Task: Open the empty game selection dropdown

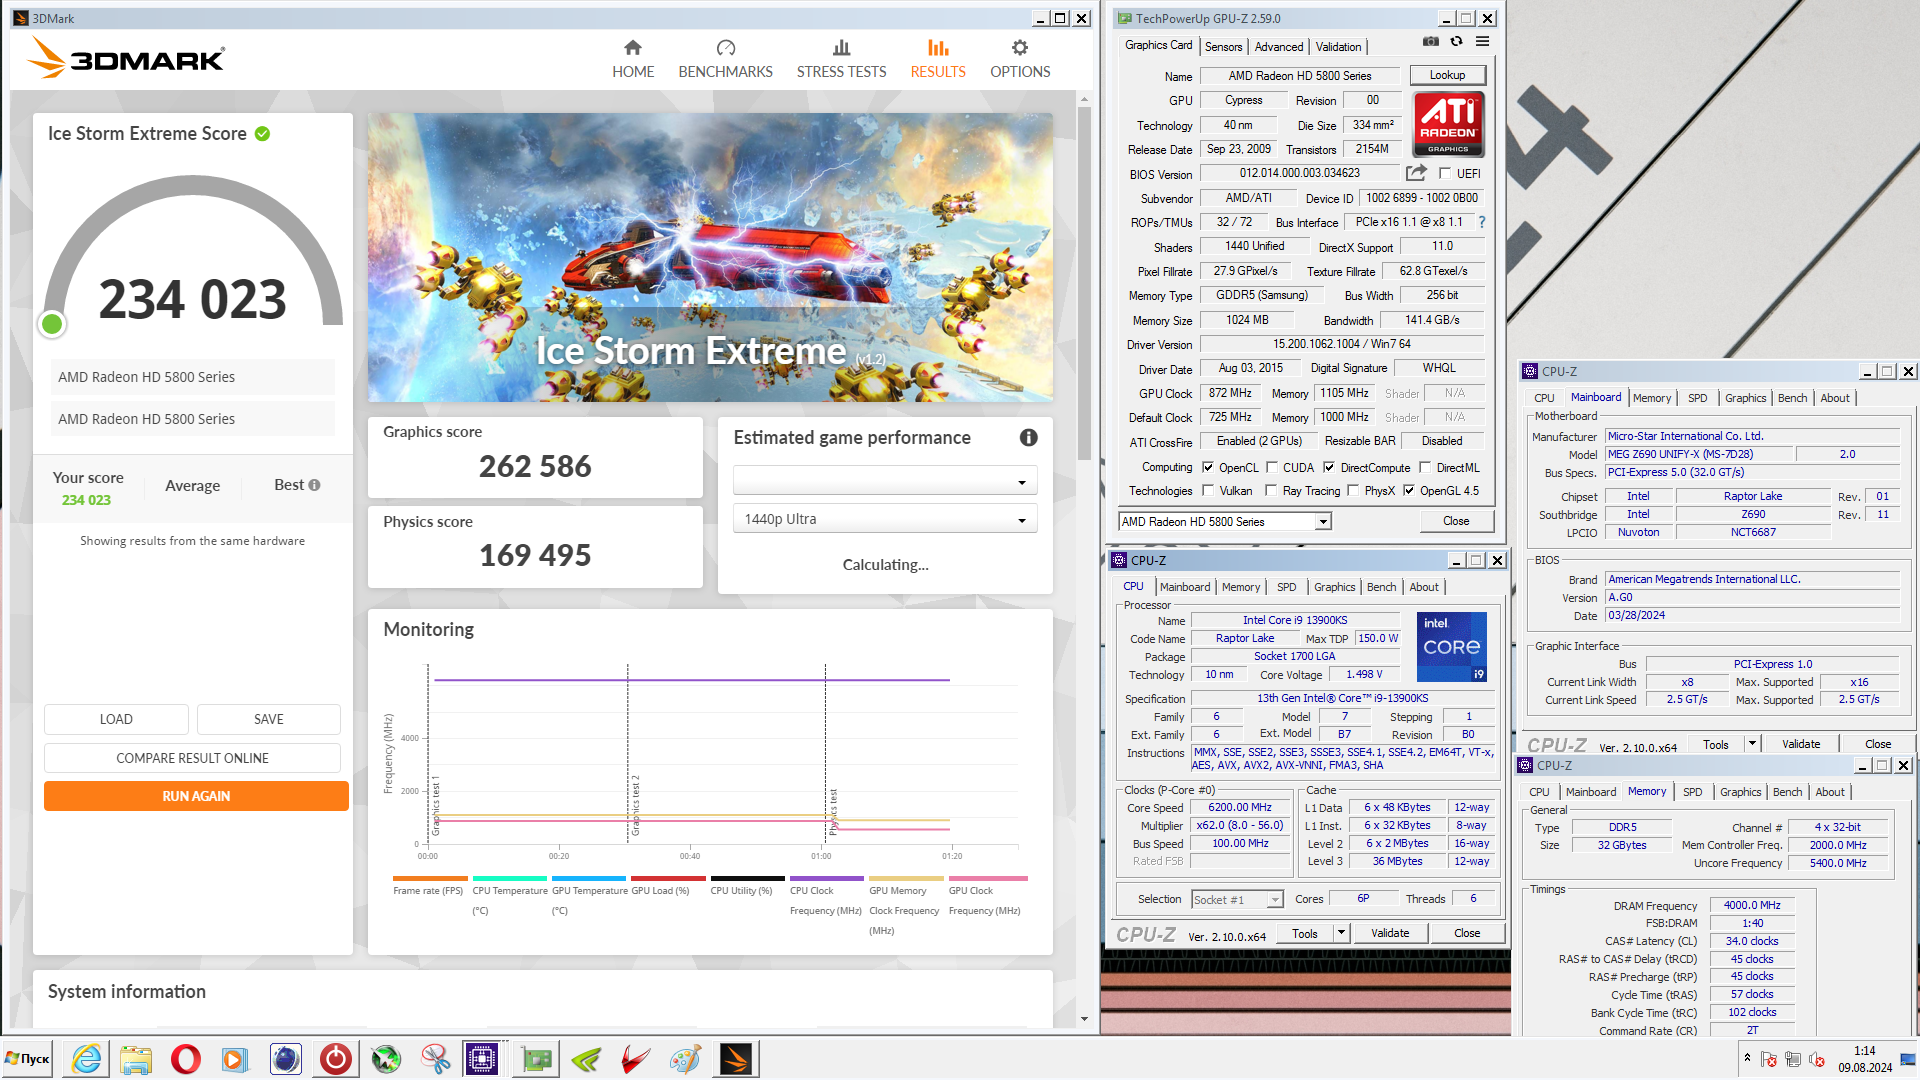Action: click(x=885, y=481)
